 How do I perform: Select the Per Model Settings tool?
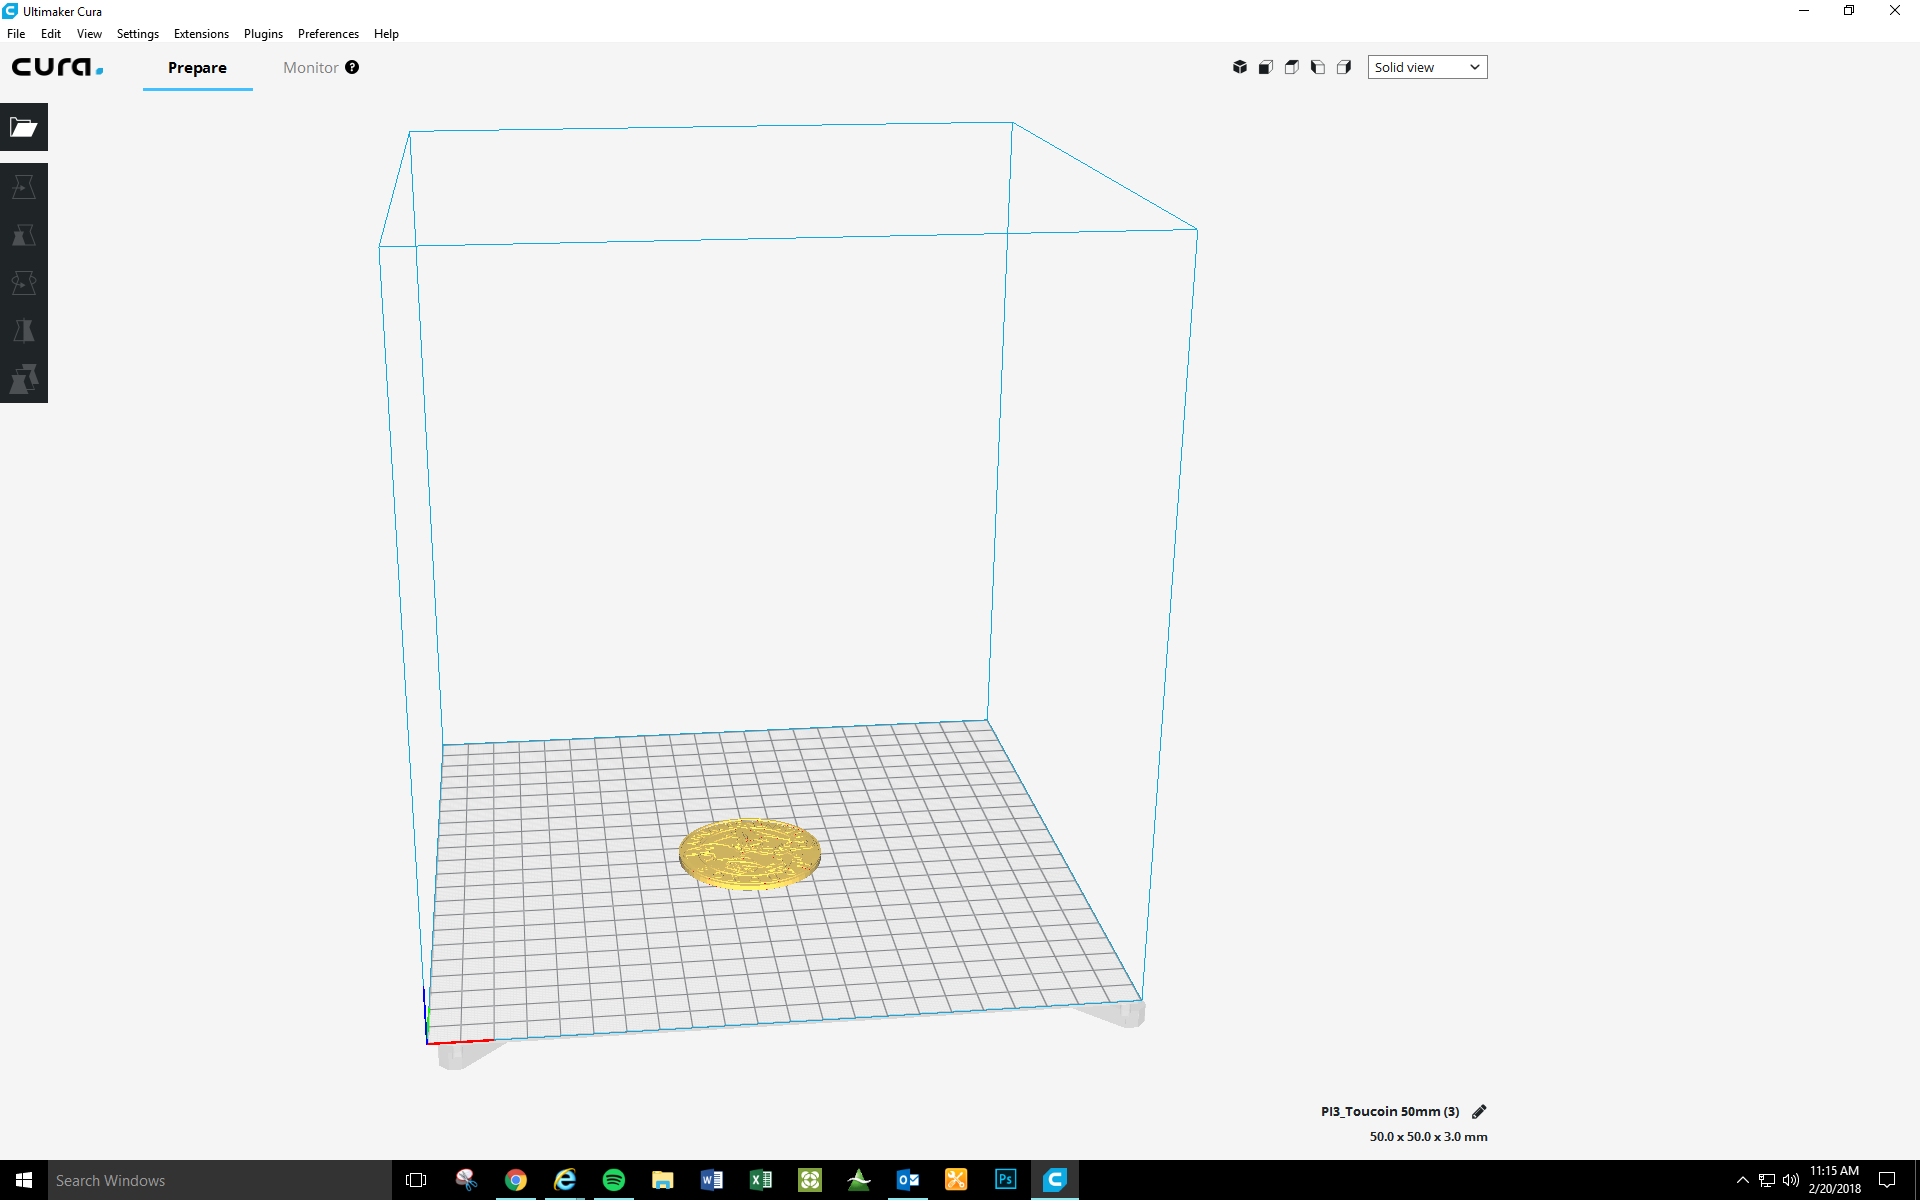pyautogui.click(x=24, y=379)
